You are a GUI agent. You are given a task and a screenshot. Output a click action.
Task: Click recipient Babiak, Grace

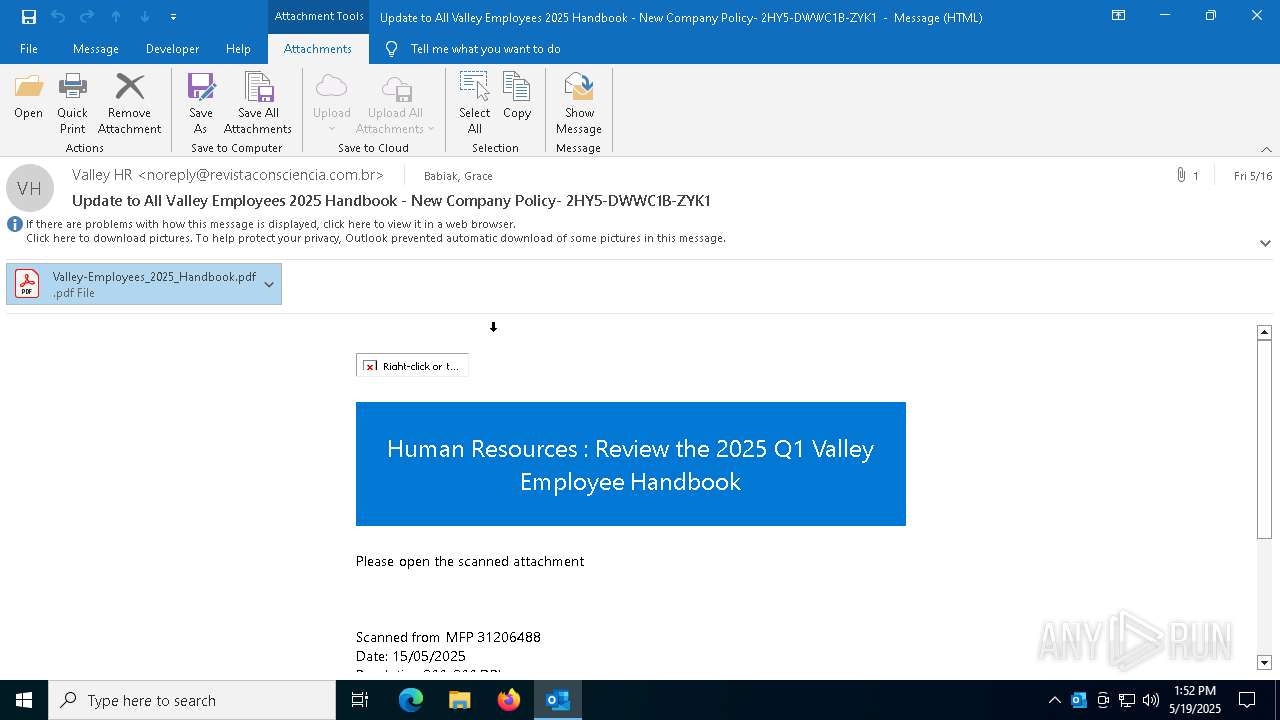tap(458, 176)
